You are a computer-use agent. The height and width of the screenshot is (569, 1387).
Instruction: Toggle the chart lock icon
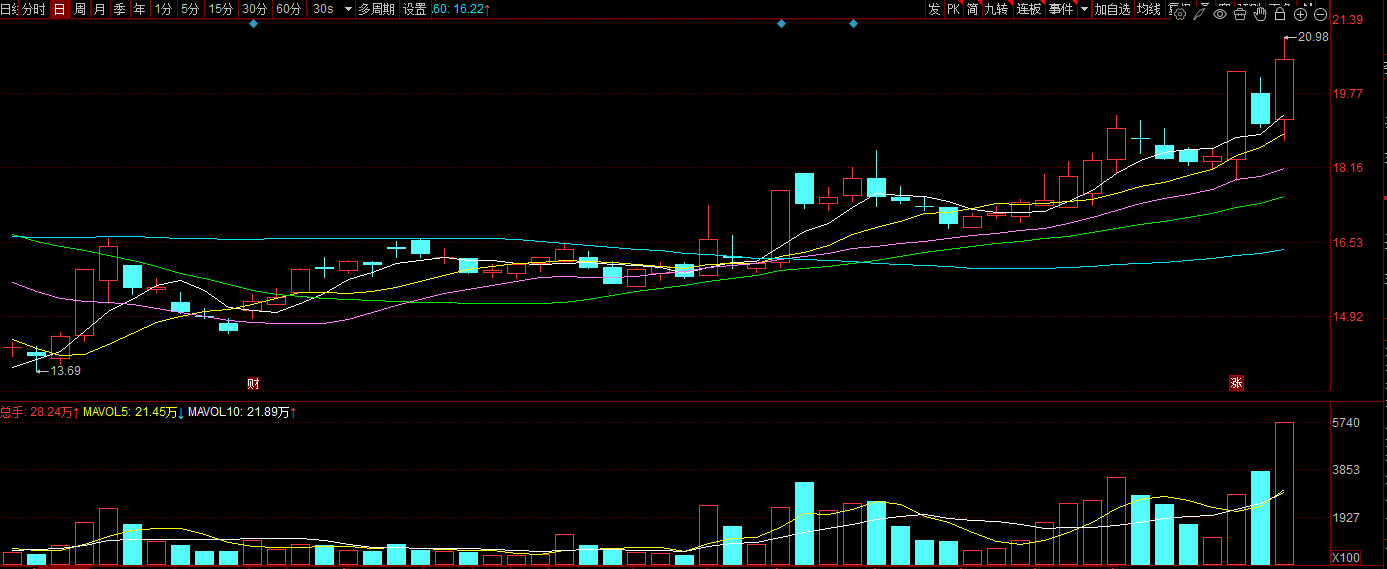[x=1280, y=14]
